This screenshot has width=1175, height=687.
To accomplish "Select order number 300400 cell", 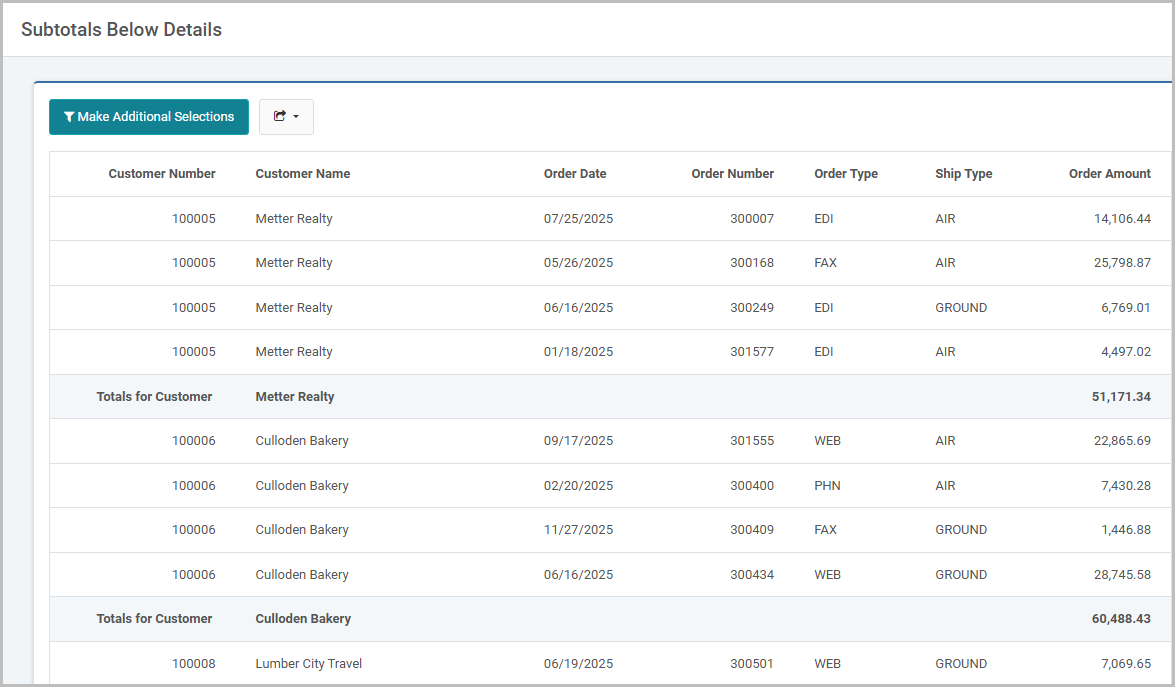I will [x=752, y=486].
